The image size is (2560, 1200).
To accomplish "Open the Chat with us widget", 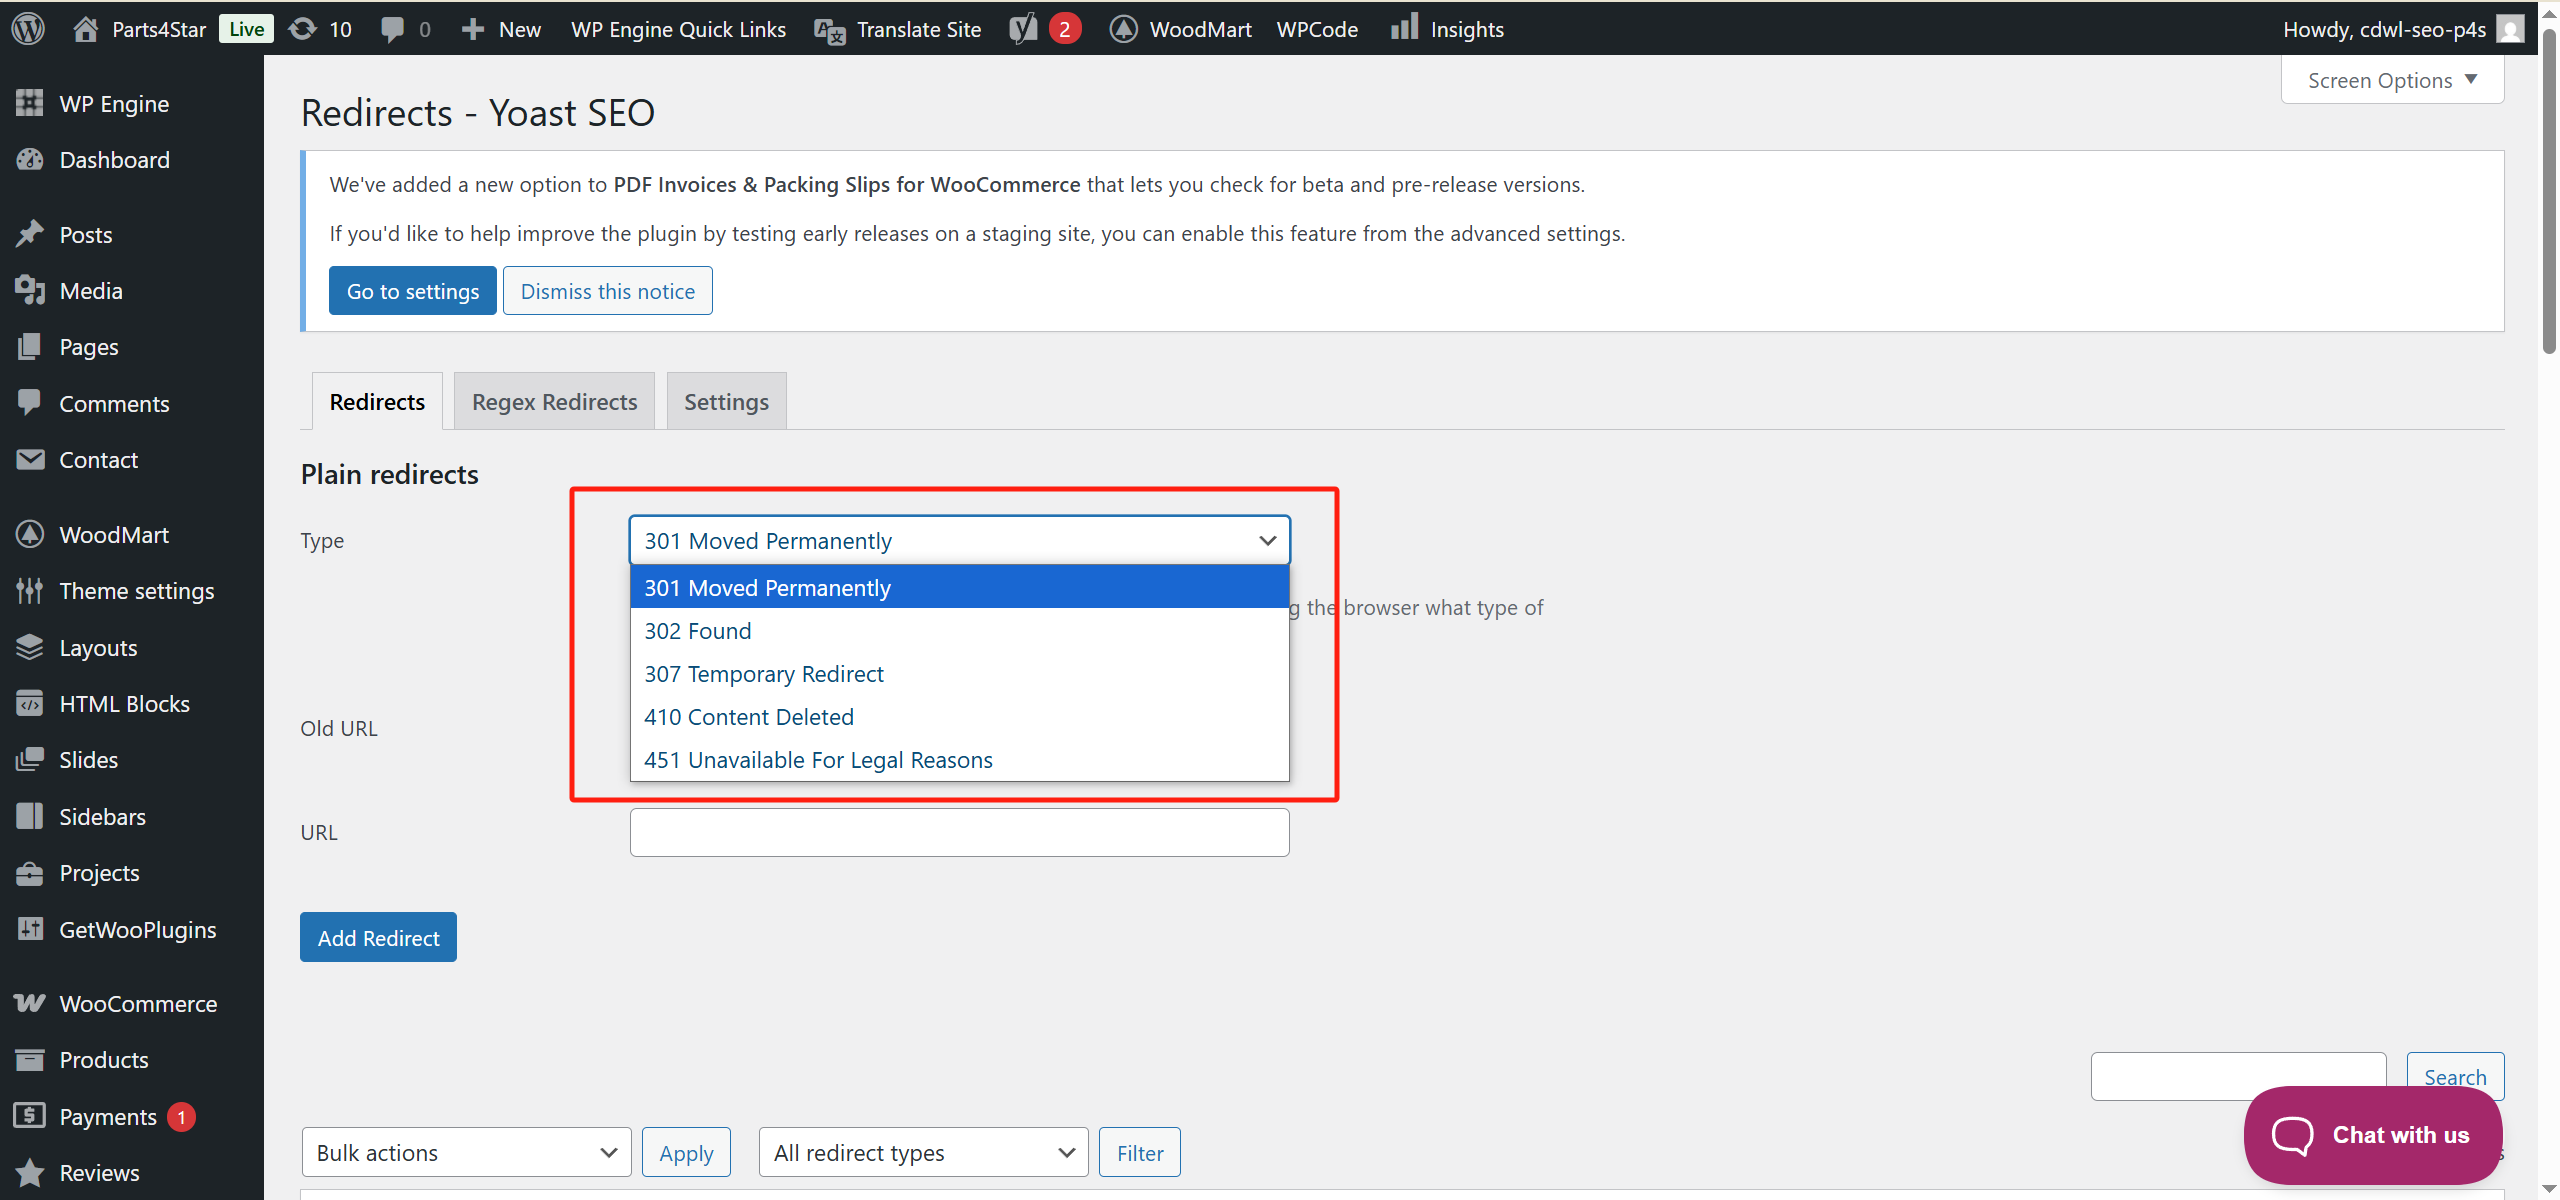I will pos(2372,1135).
